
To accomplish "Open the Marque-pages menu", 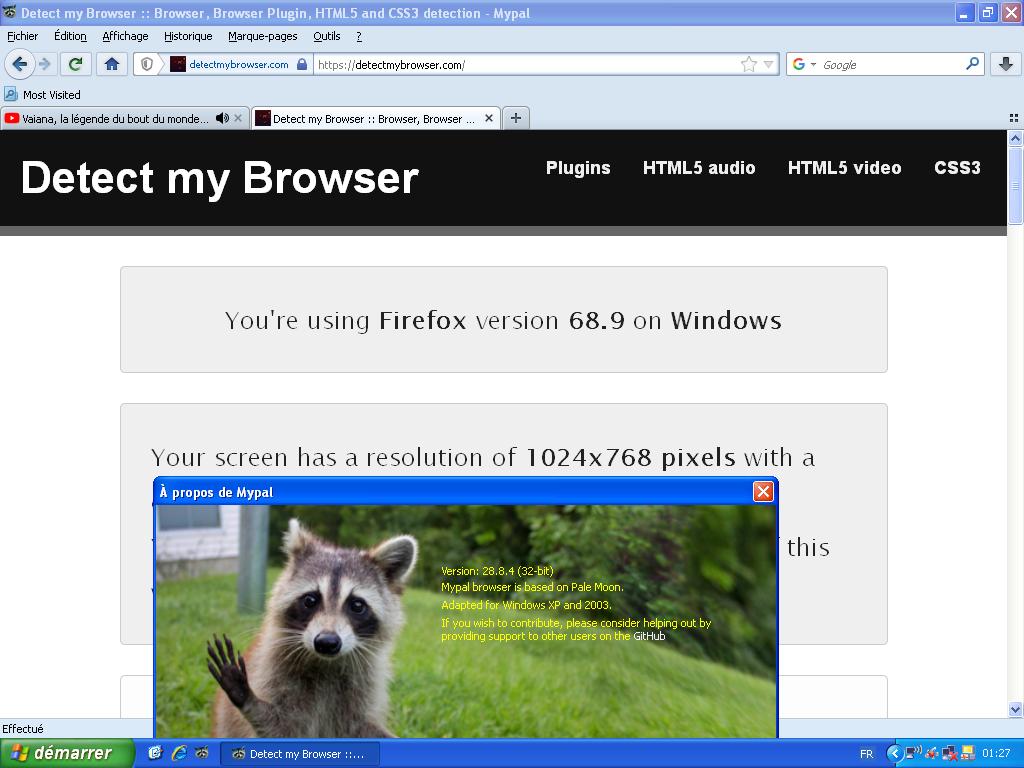I will 263,36.
